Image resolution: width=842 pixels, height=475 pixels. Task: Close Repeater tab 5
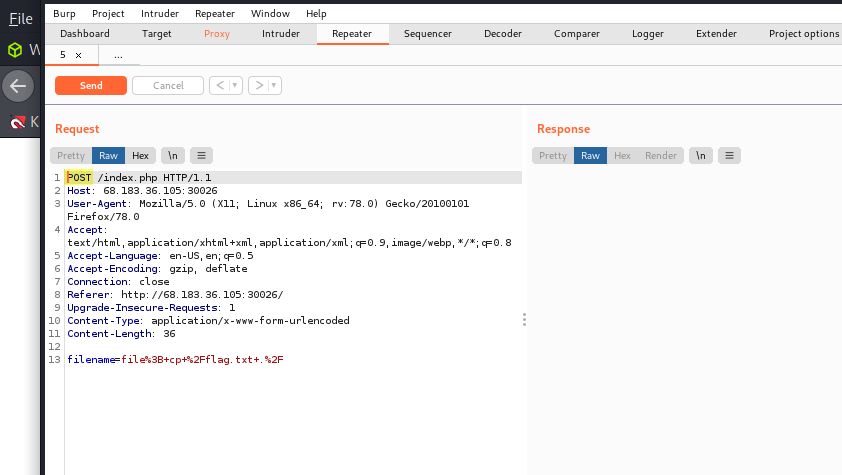78,55
